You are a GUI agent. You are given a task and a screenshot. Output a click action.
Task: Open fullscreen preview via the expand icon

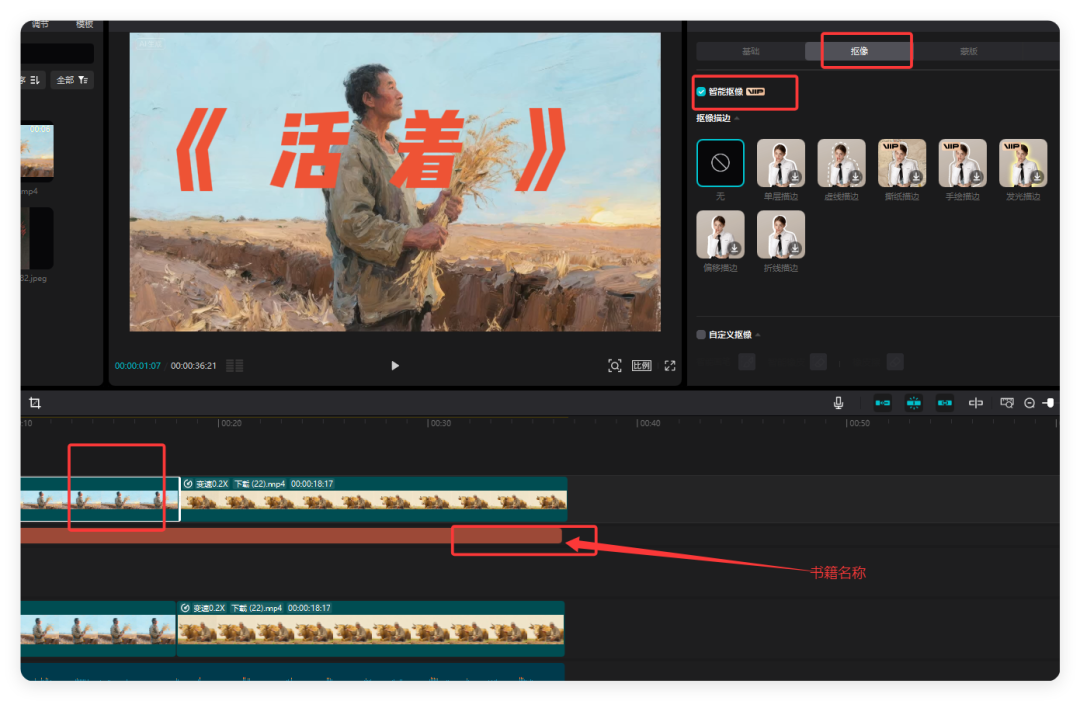[x=669, y=365]
